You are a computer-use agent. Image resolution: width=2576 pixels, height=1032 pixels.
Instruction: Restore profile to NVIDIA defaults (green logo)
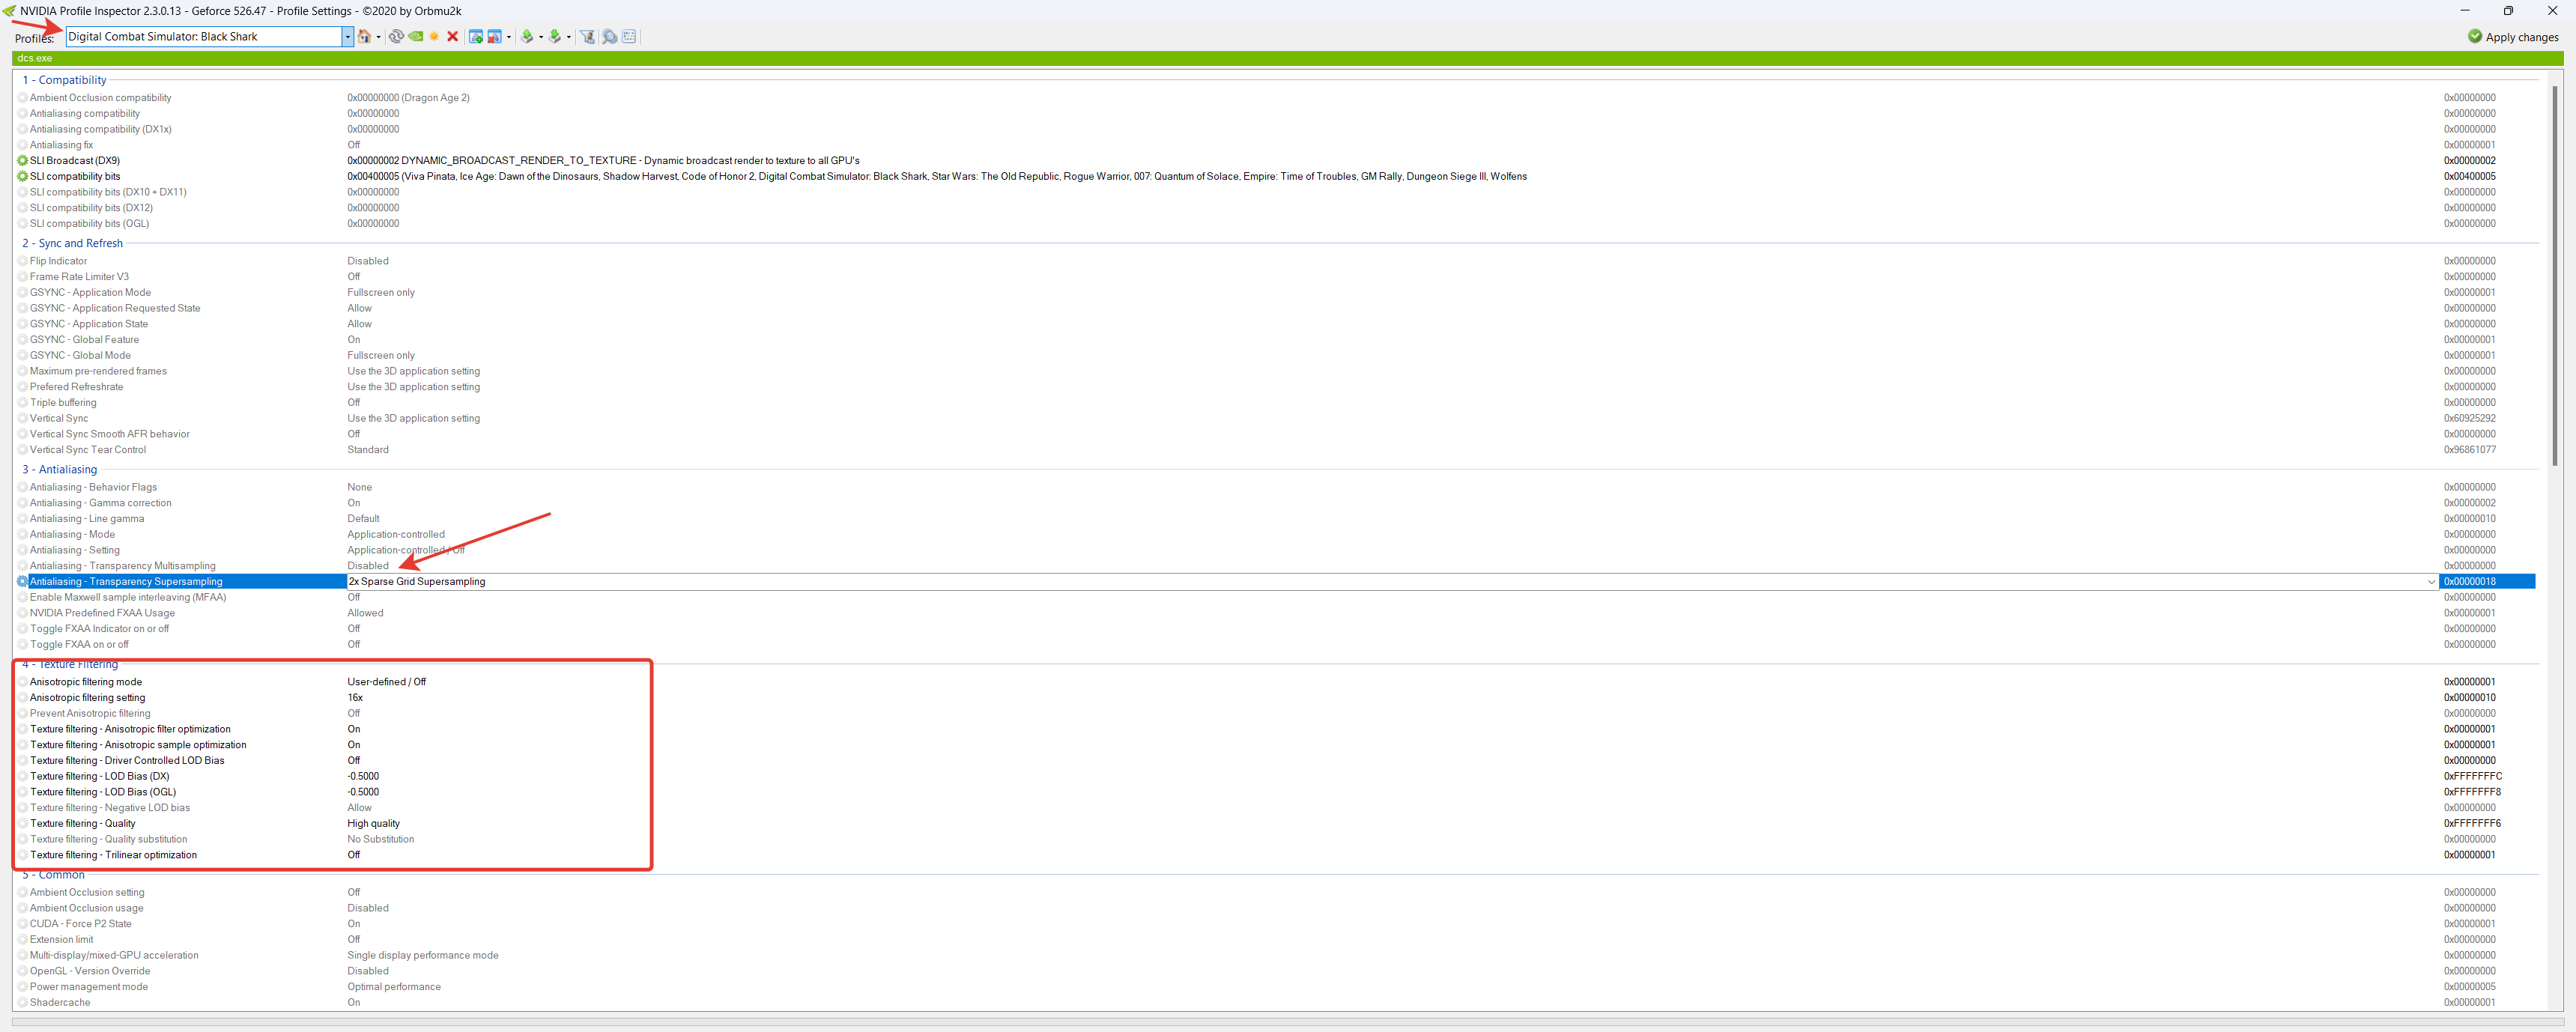[x=415, y=37]
